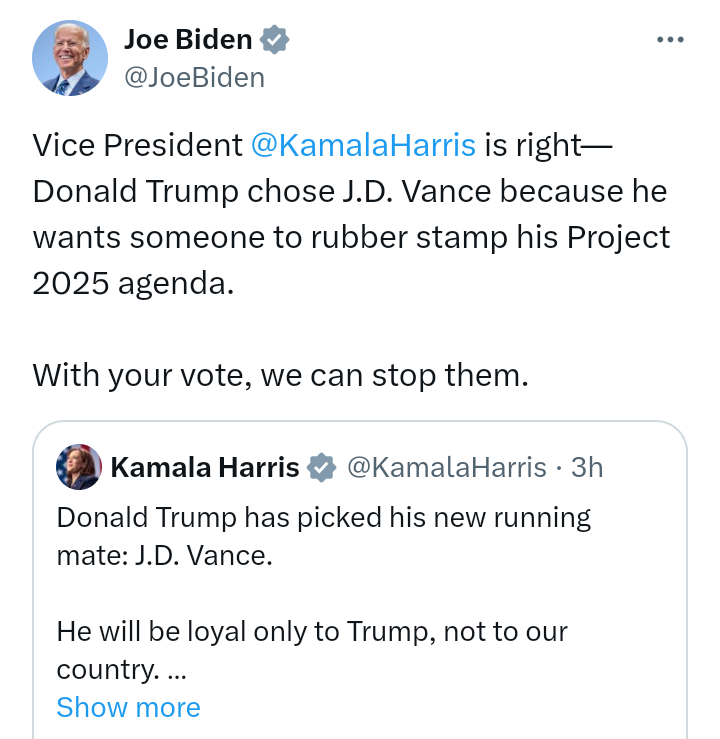Screen dimensions: 720x739
Task: Click the ellipsis after "country."
Action: click(x=165, y=669)
